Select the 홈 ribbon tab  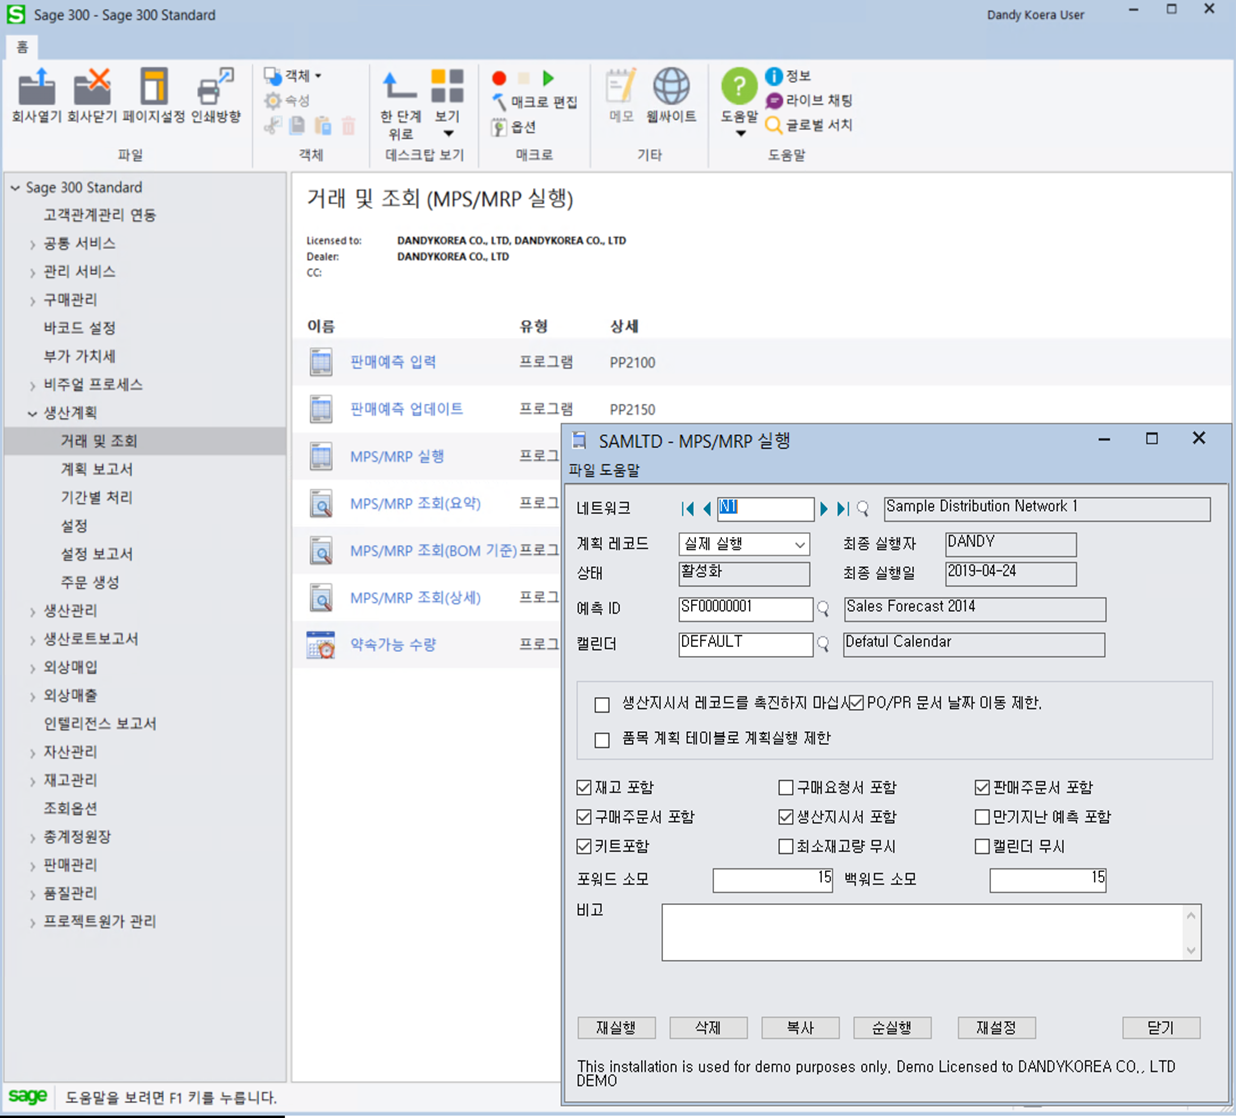coord(22,47)
